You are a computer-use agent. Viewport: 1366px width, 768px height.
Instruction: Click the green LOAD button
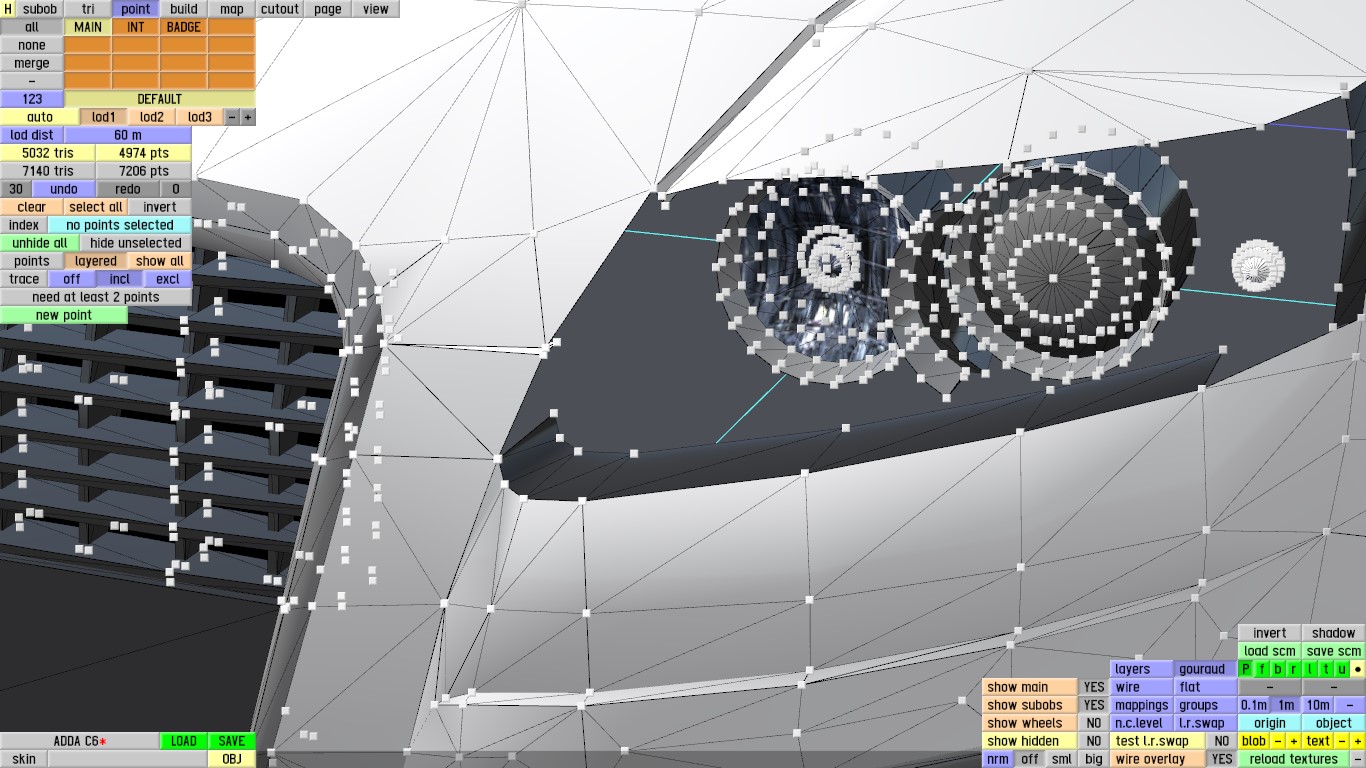184,741
